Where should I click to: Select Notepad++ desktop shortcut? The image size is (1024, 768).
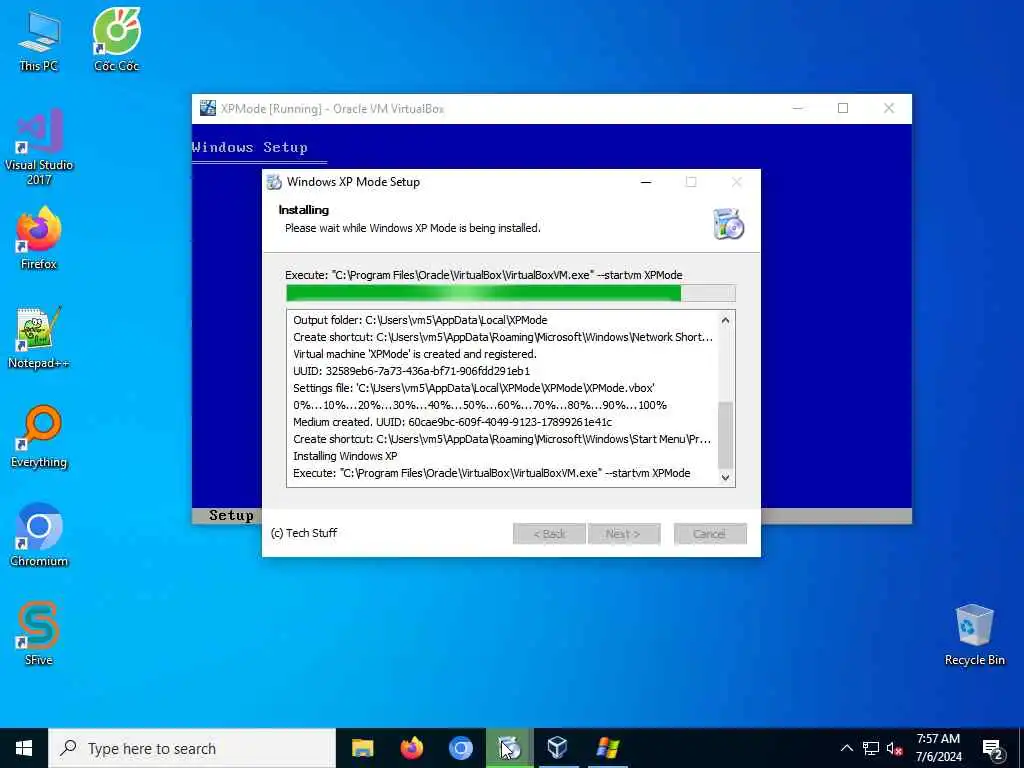point(39,338)
